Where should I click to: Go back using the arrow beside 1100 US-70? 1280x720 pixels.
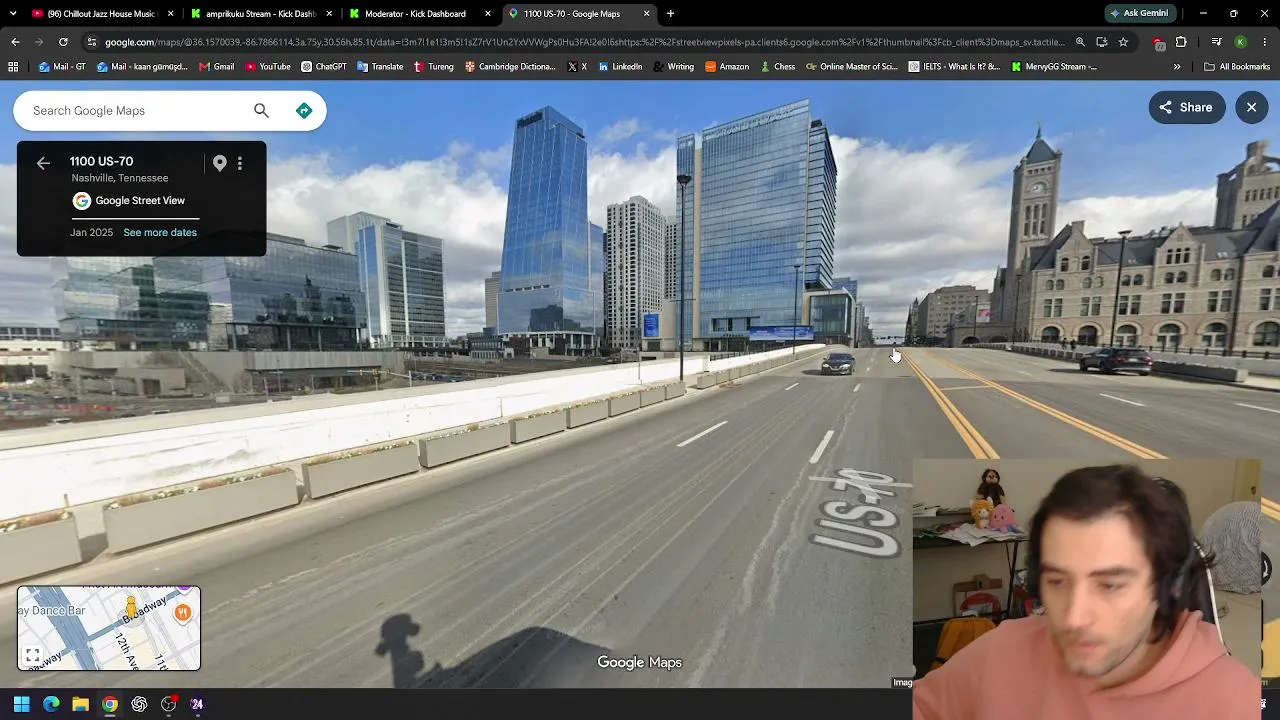point(43,163)
